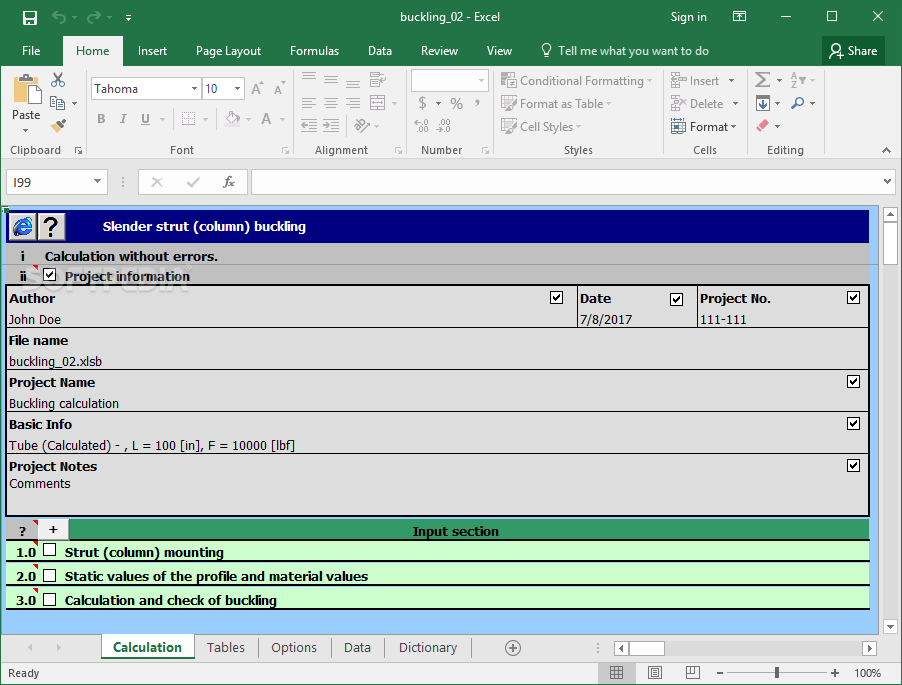Click the Save icon in title bar

pyautogui.click(x=30, y=17)
